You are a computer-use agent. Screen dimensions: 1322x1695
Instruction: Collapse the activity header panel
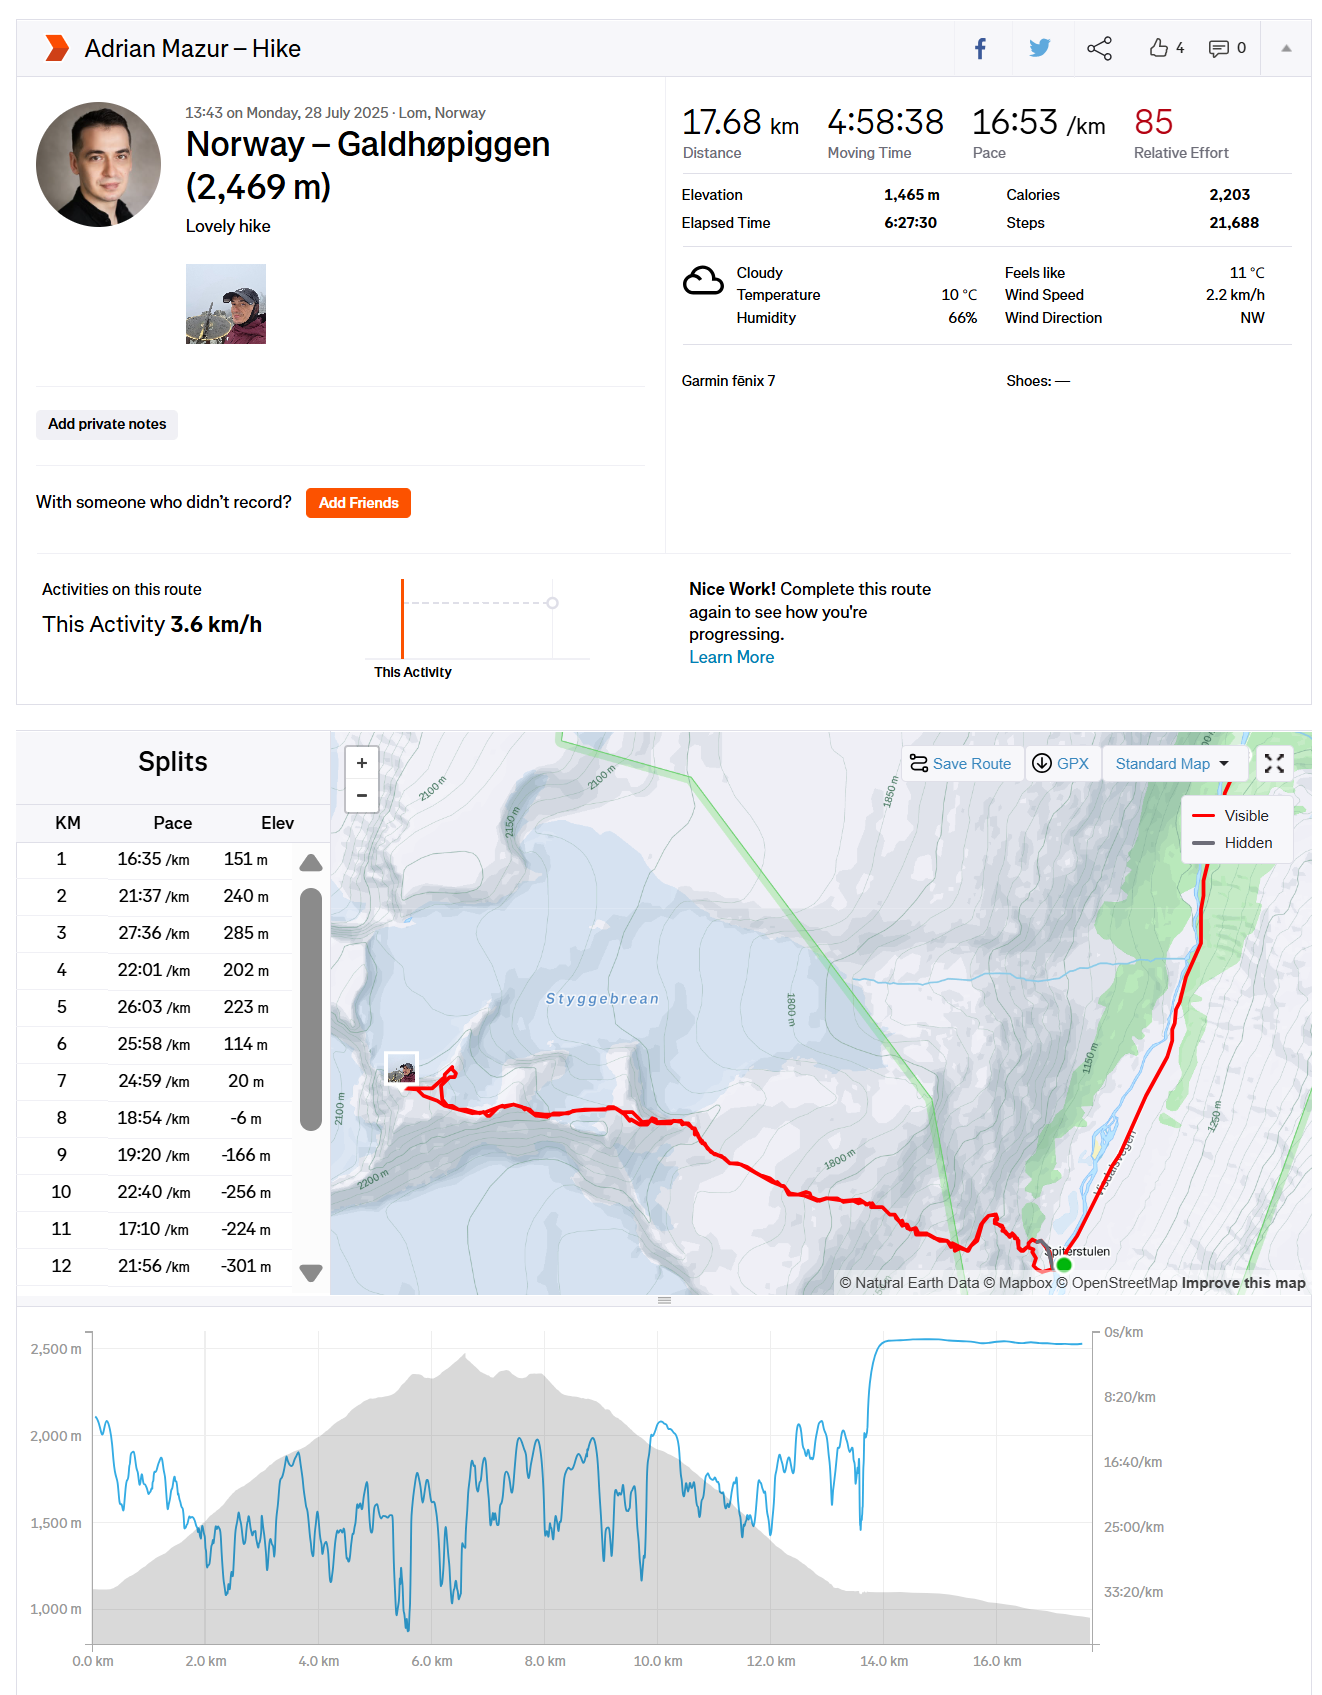1286,48
